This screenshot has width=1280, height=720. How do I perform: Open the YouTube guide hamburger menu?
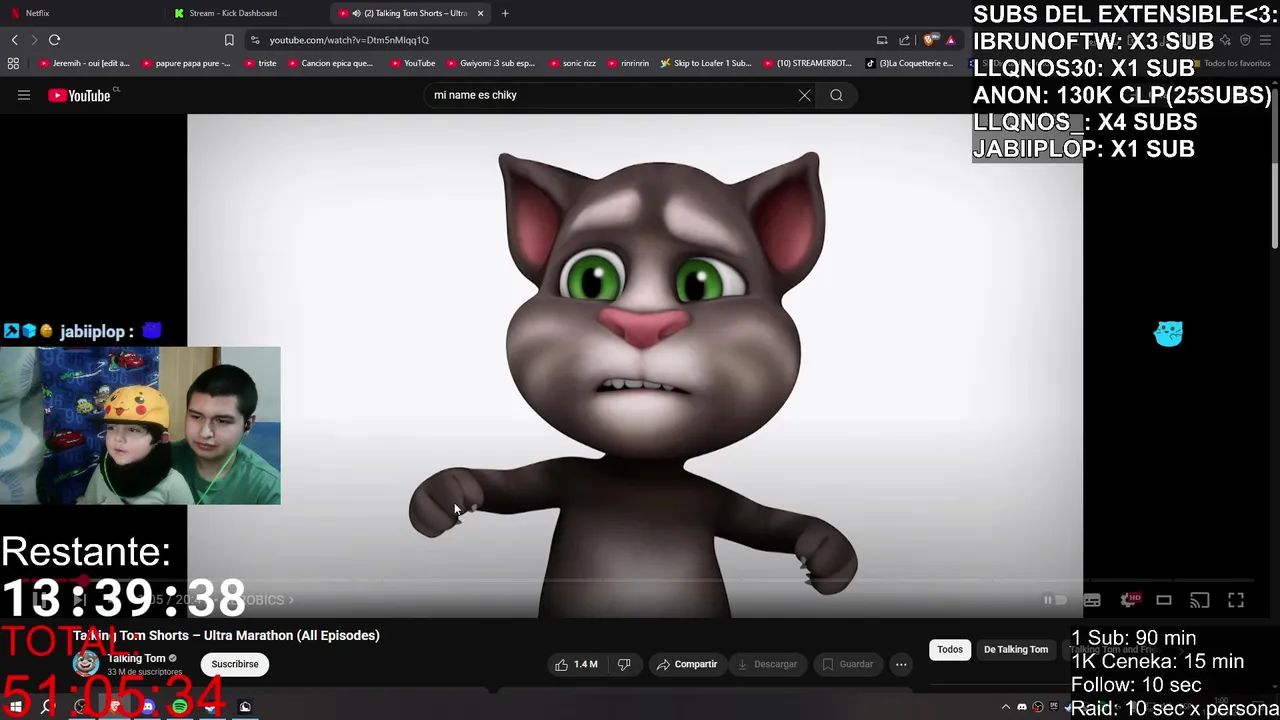[x=24, y=95]
